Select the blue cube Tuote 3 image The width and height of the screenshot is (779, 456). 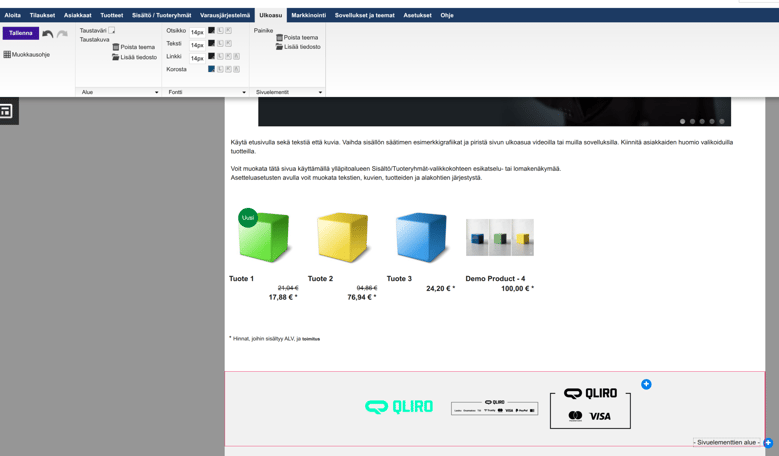[420, 237]
